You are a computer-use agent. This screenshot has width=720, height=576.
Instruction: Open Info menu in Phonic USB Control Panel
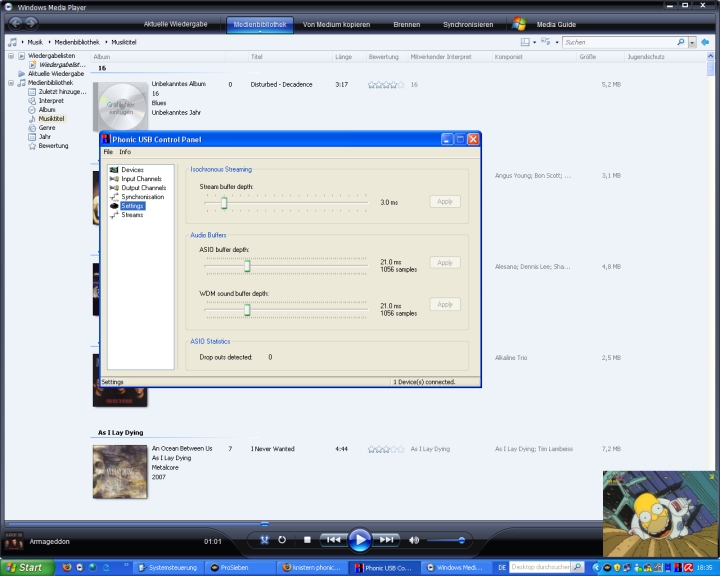[125, 152]
